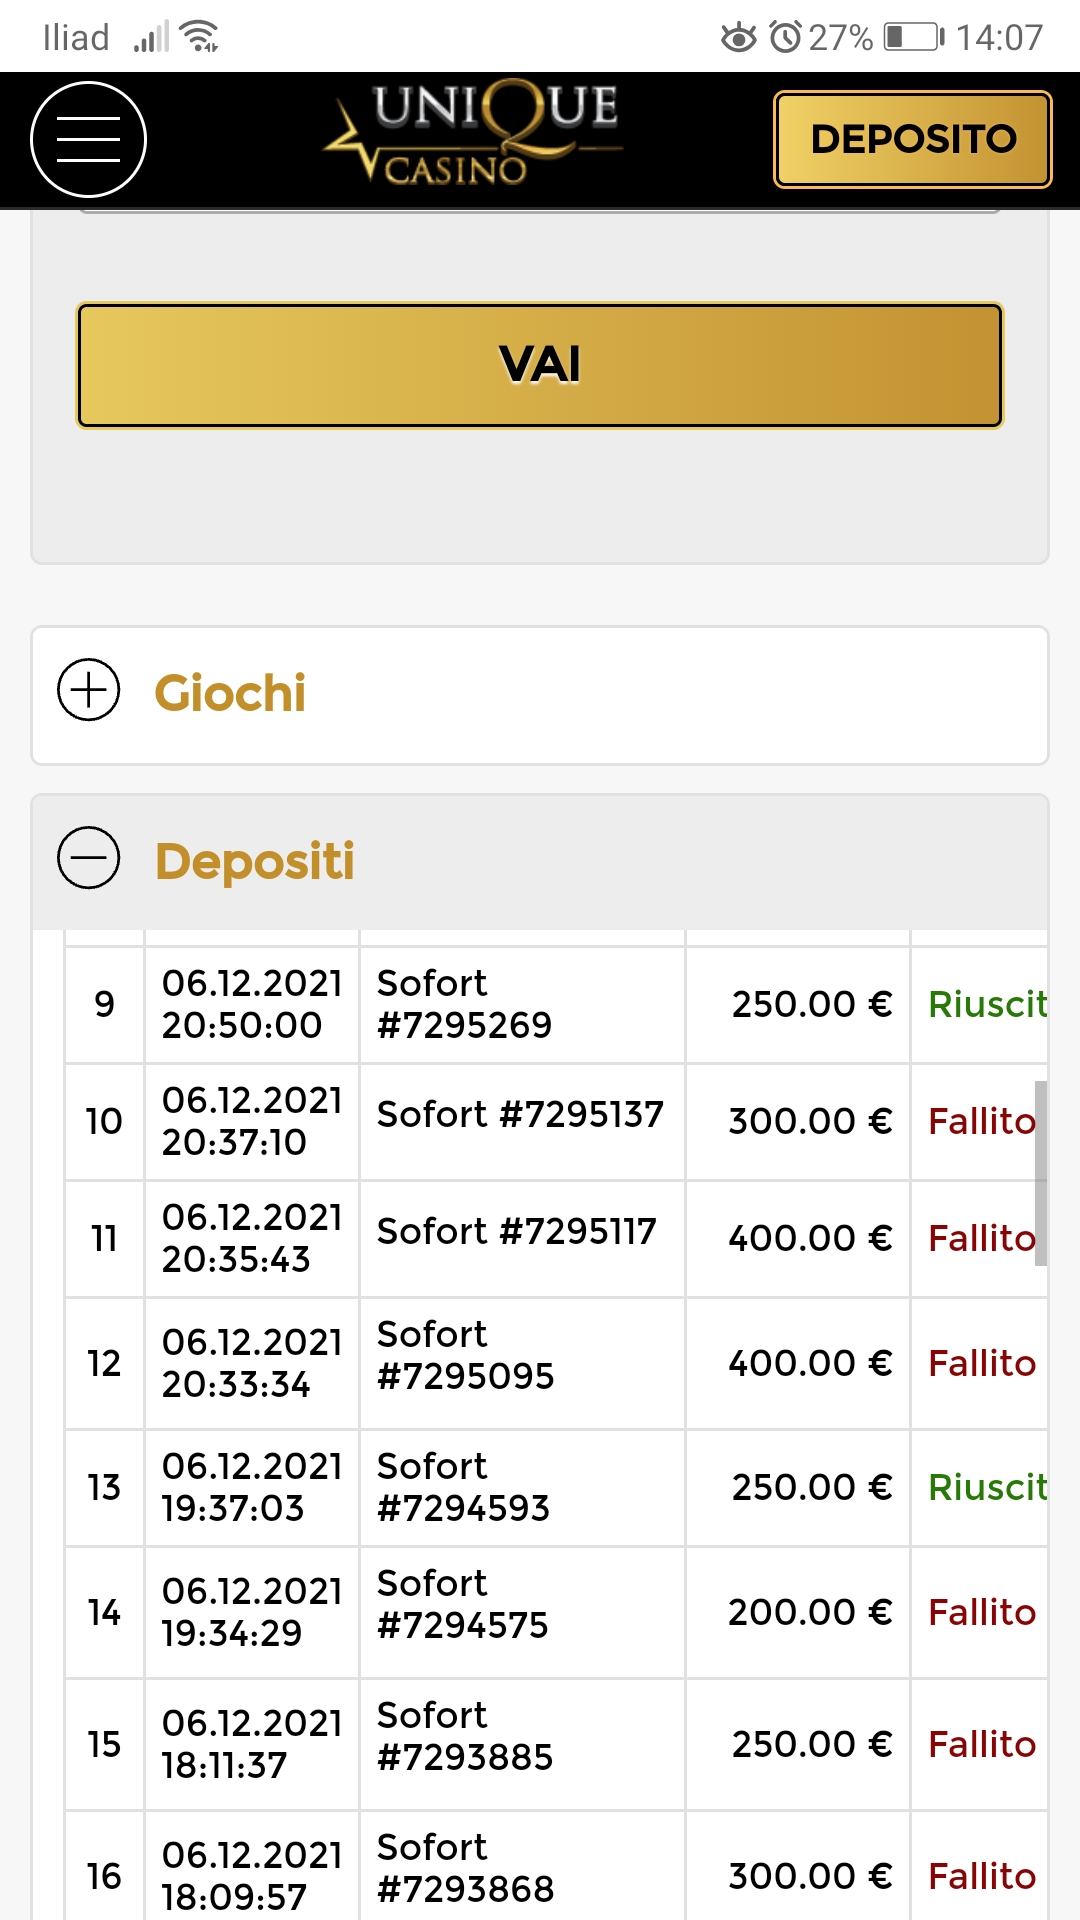Tap the Riuscito status in row 13
1080x1920 pixels.
[x=986, y=1487]
